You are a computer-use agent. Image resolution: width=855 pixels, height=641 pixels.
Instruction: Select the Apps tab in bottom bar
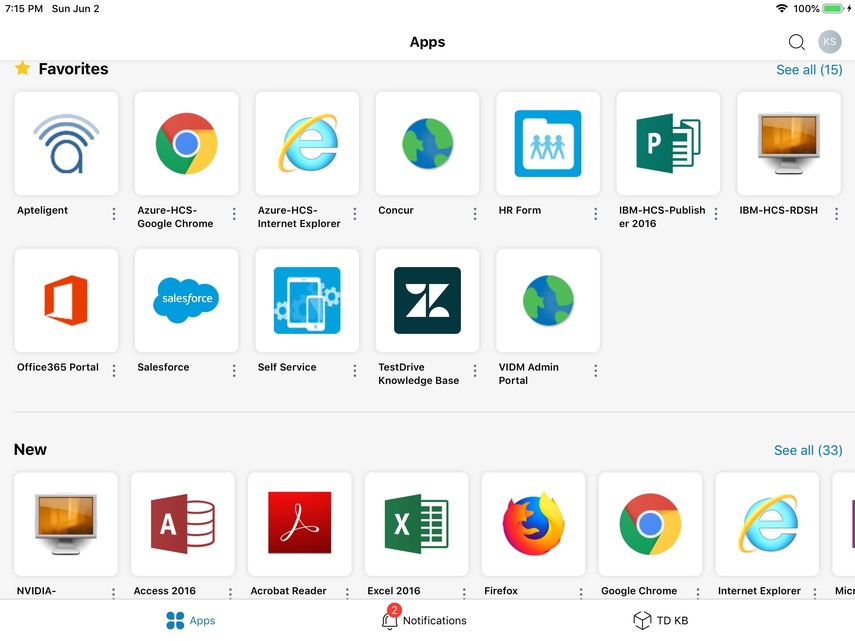coord(191,621)
